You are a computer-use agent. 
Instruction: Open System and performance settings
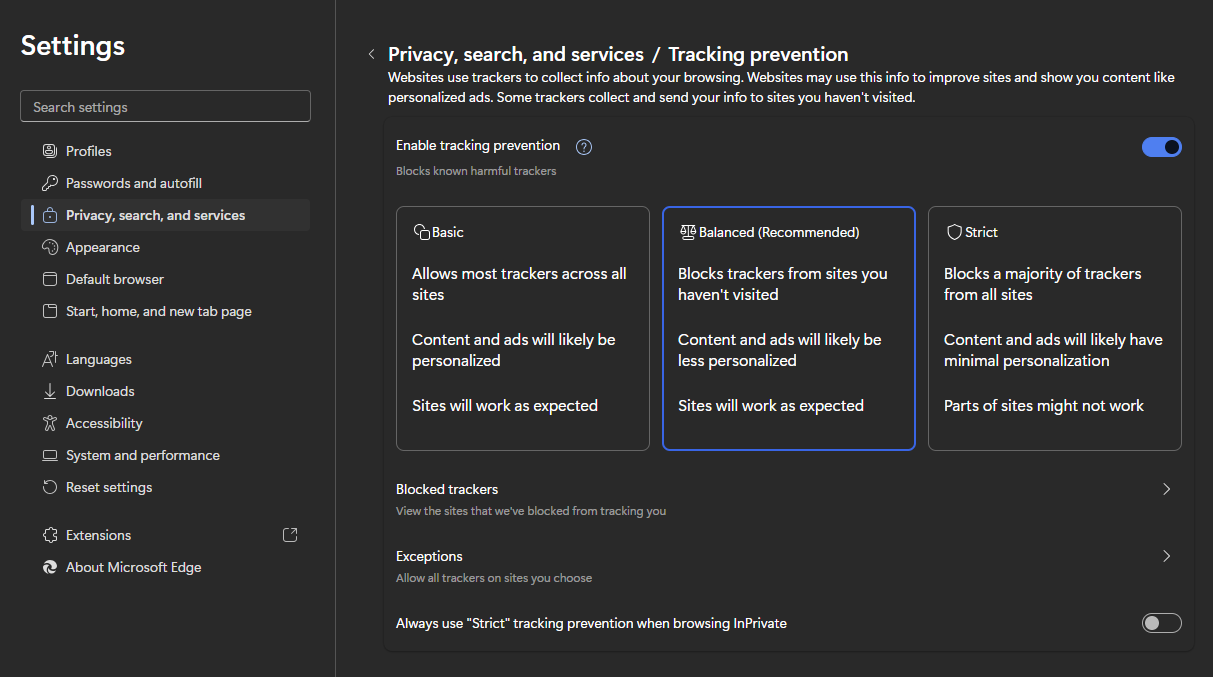coord(142,455)
